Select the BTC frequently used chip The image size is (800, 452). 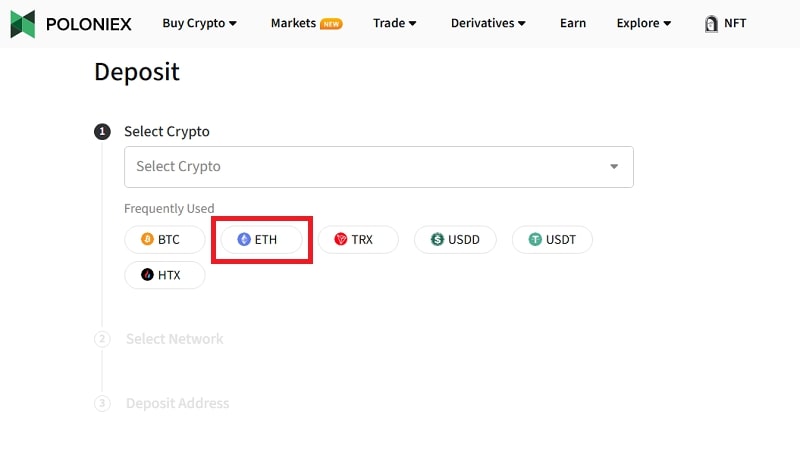[x=164, y=240]
